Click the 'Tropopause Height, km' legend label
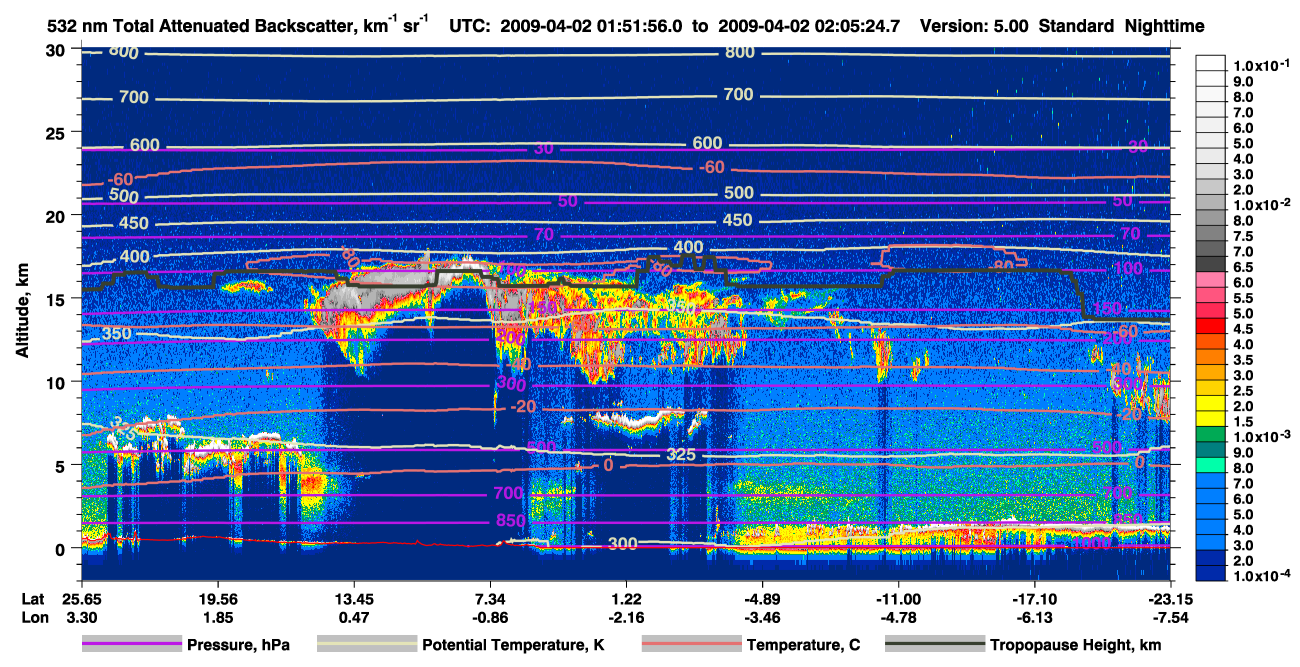Viewport: 1300px width, 667px height. coord(1075,645)
